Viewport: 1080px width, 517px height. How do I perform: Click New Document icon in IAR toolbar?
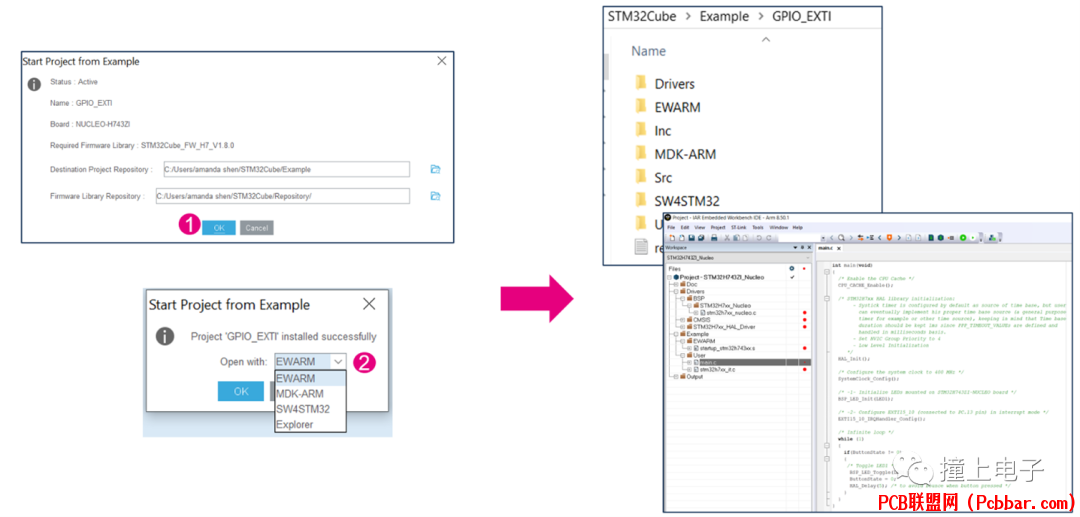tap(672, 238)
